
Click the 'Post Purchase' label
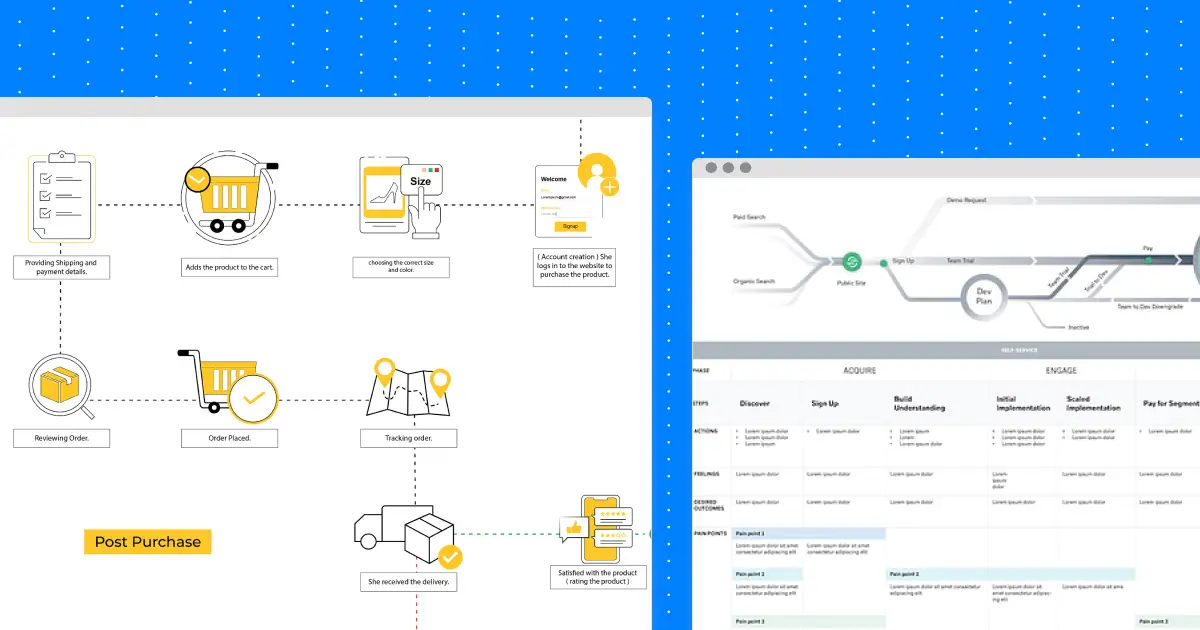click(x=147, y=542)
